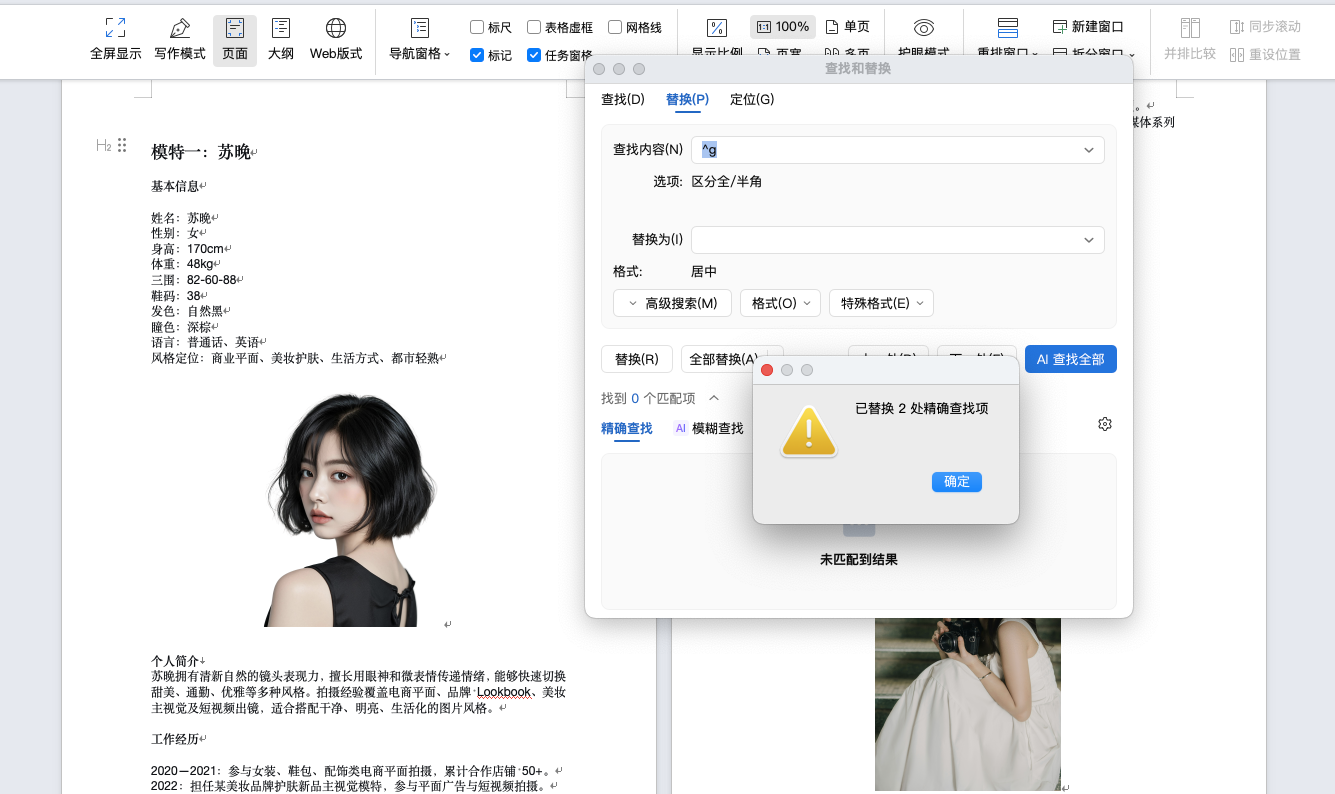Select the exact search (精确查找) tab
The height and width of the screenshot is (794, 1335).
(627, 428)
